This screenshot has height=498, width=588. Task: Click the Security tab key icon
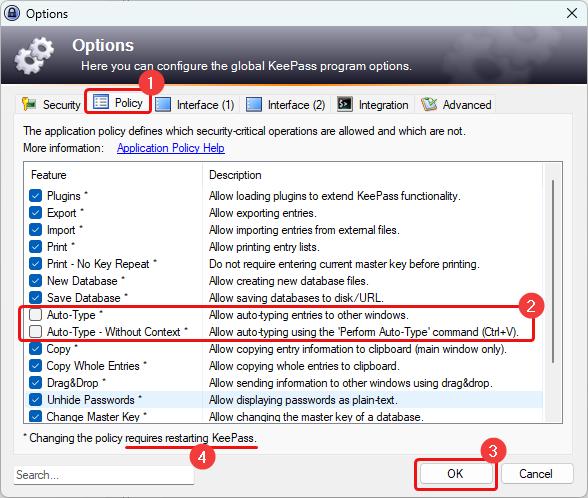pyautogui.click(x=29, y=104)
